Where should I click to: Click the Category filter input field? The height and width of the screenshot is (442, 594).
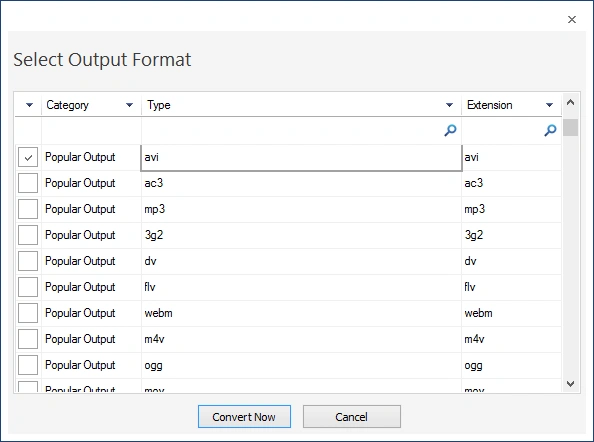pos(91,130)
